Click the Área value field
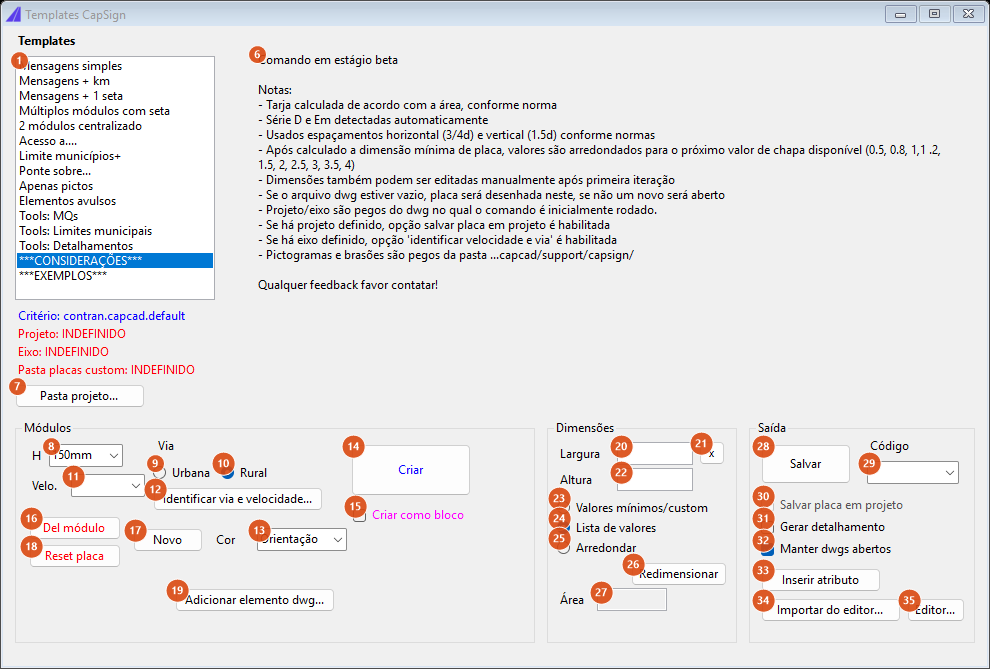This screenshot has height=669, width=990. pos(631,600)
